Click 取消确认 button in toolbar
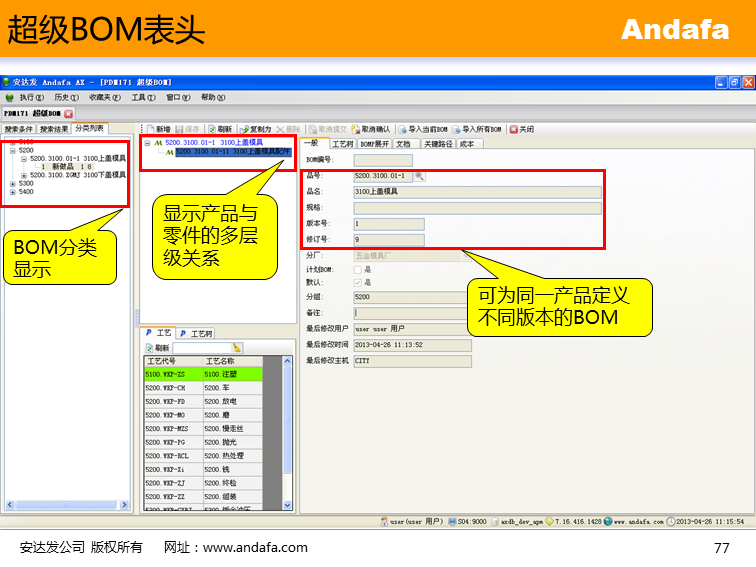 click(x=375, y=129)
